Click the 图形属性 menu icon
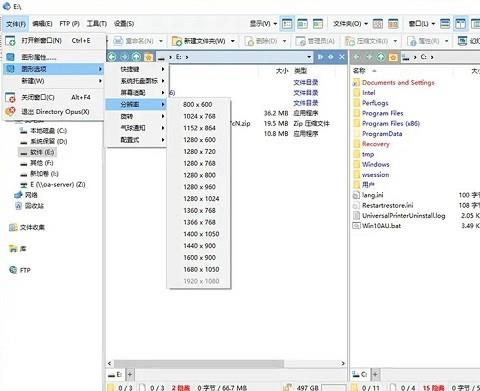This screenshot has width=480, height=391. click(x=10, y=57)
